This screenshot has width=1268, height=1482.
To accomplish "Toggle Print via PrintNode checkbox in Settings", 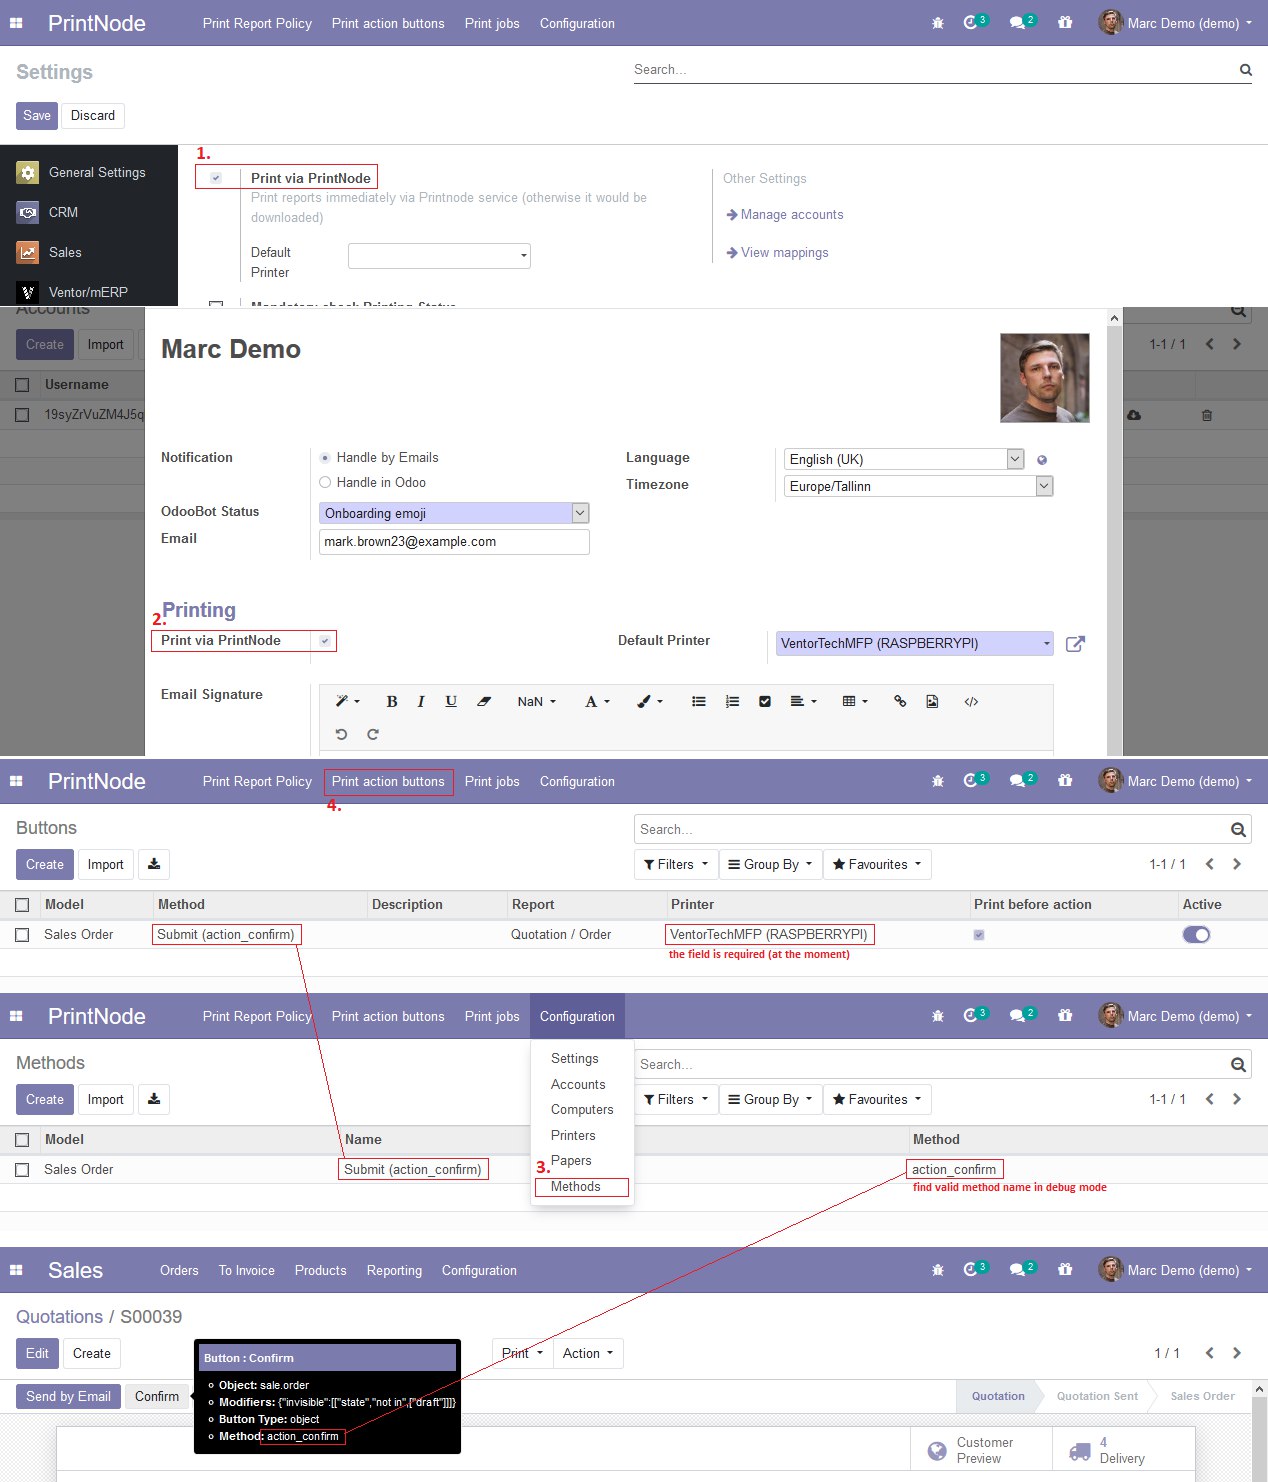I will click(216, 178).
